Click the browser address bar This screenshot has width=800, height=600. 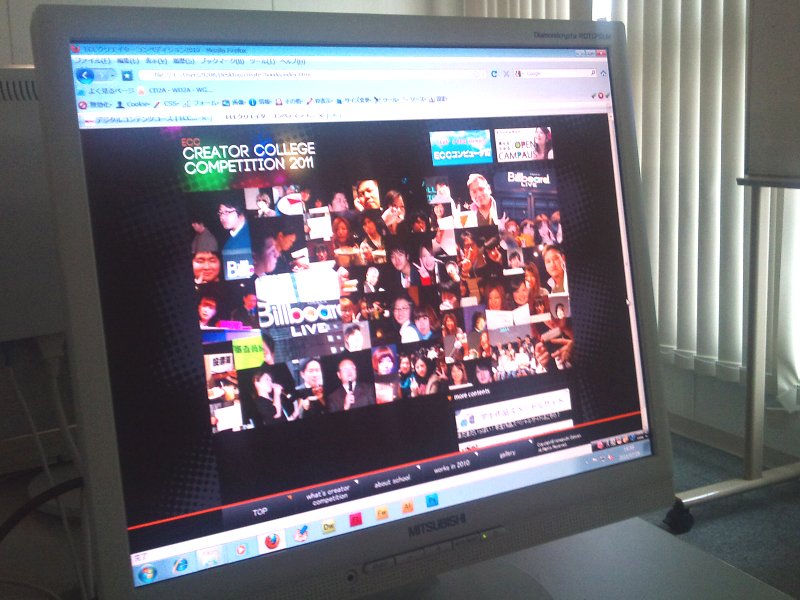300,74
